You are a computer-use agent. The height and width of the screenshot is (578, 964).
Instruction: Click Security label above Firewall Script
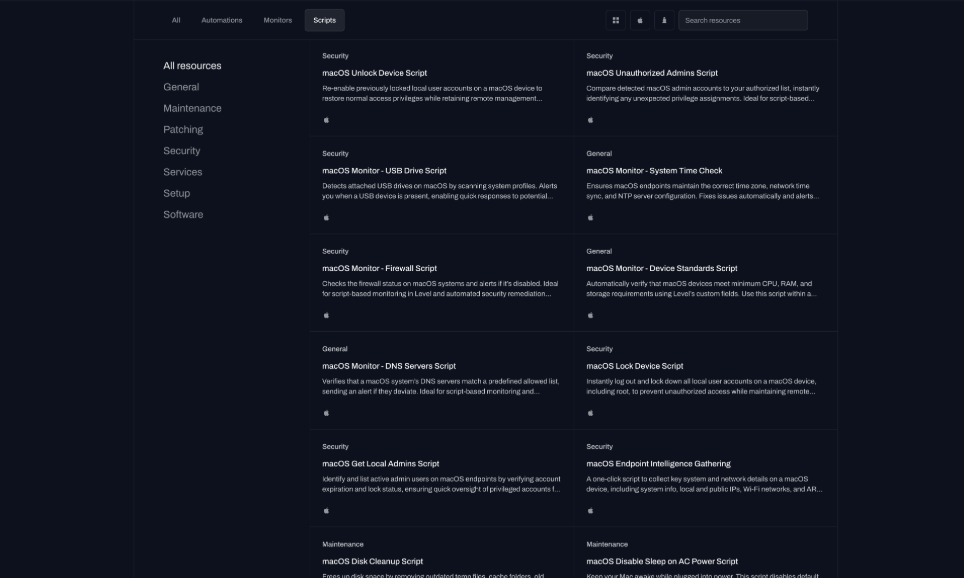coord(335,251)
